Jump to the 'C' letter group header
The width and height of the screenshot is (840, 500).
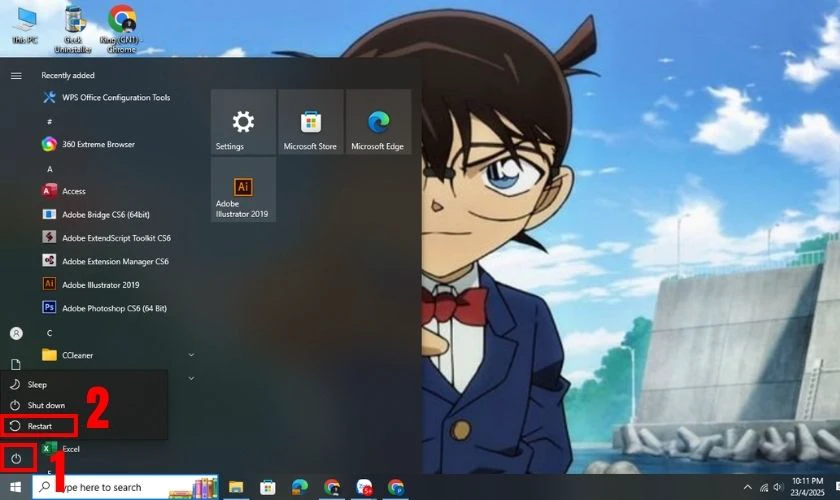tap(49, 333)
